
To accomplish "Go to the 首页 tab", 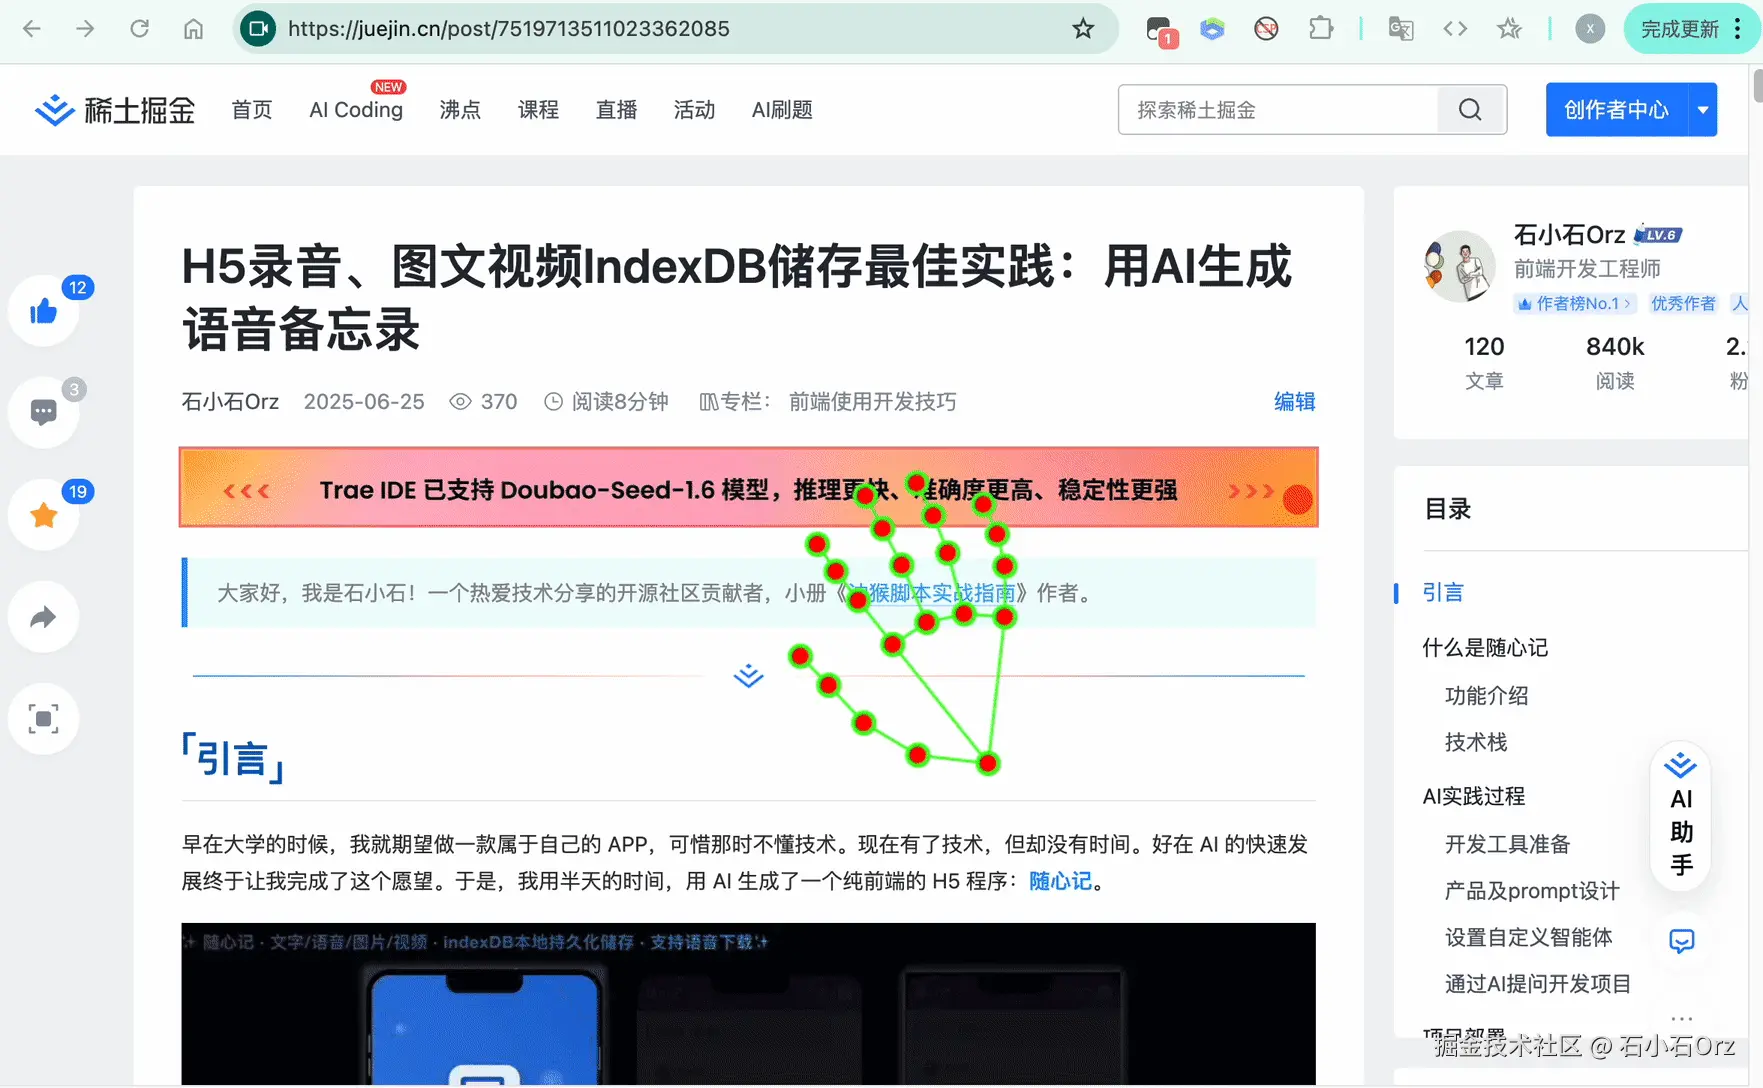I will click(x=252, y=110).
